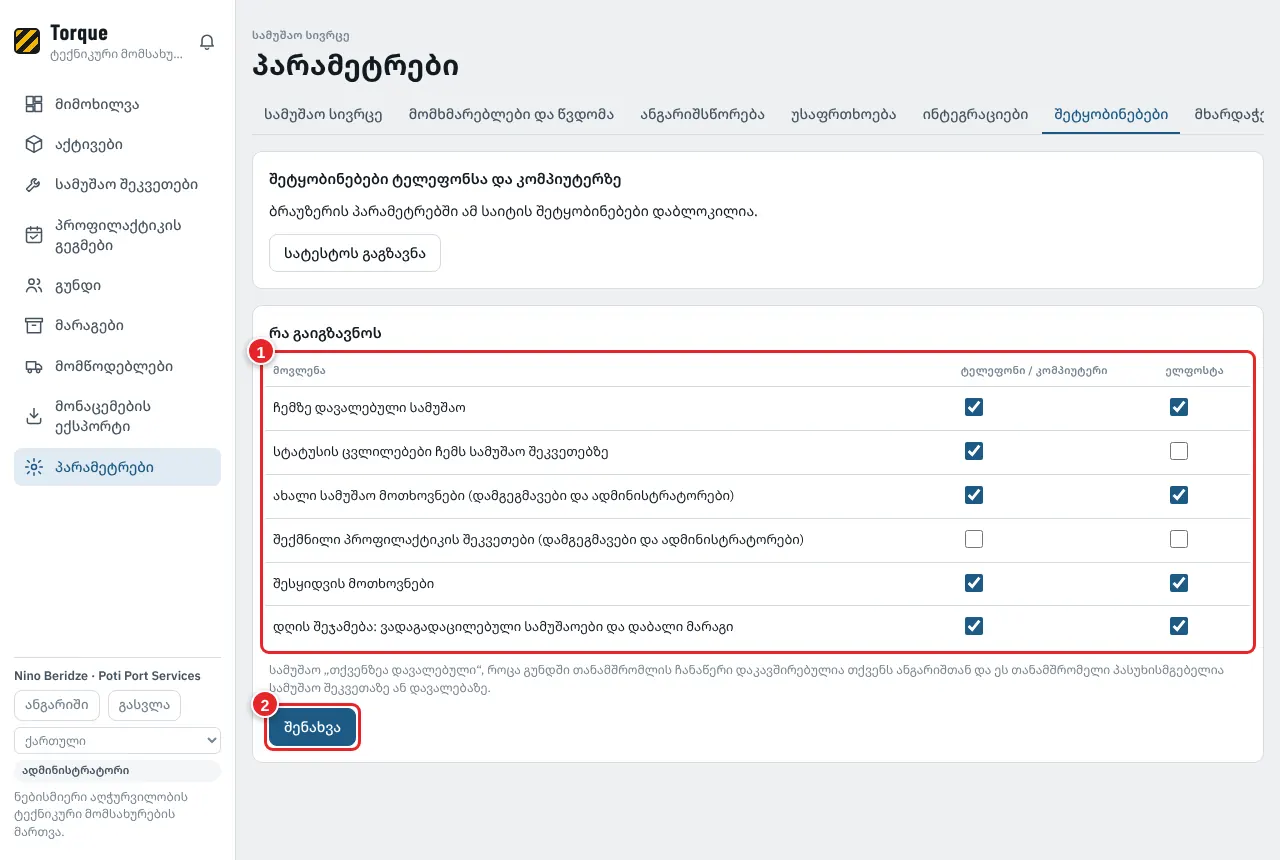Open მომწოდებლები in the sidebar
The height and width of the screenshot is (860, 1280).
point(117,367)
